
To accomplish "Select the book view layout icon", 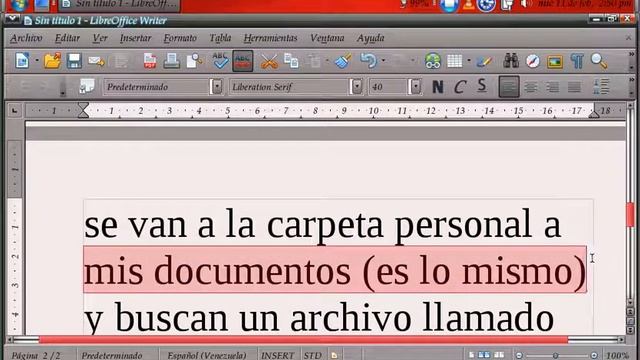I will pos(499,355).
